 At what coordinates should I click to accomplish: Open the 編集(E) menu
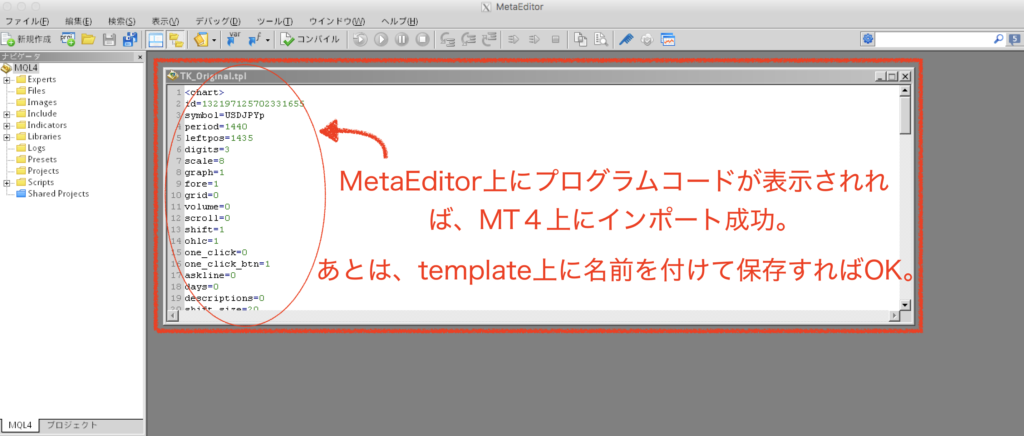(x=79, y=22)
